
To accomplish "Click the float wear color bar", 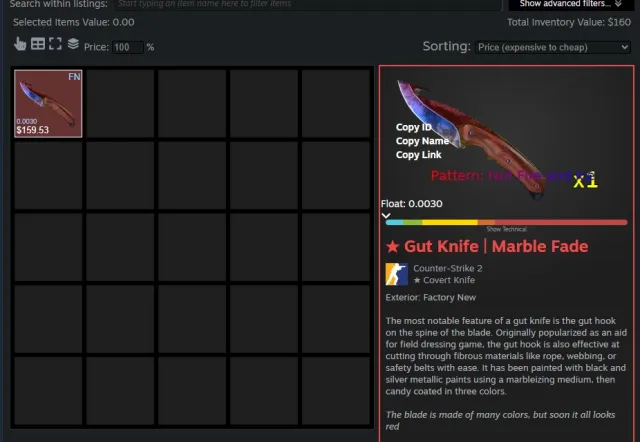I will [x=506, y=222].
